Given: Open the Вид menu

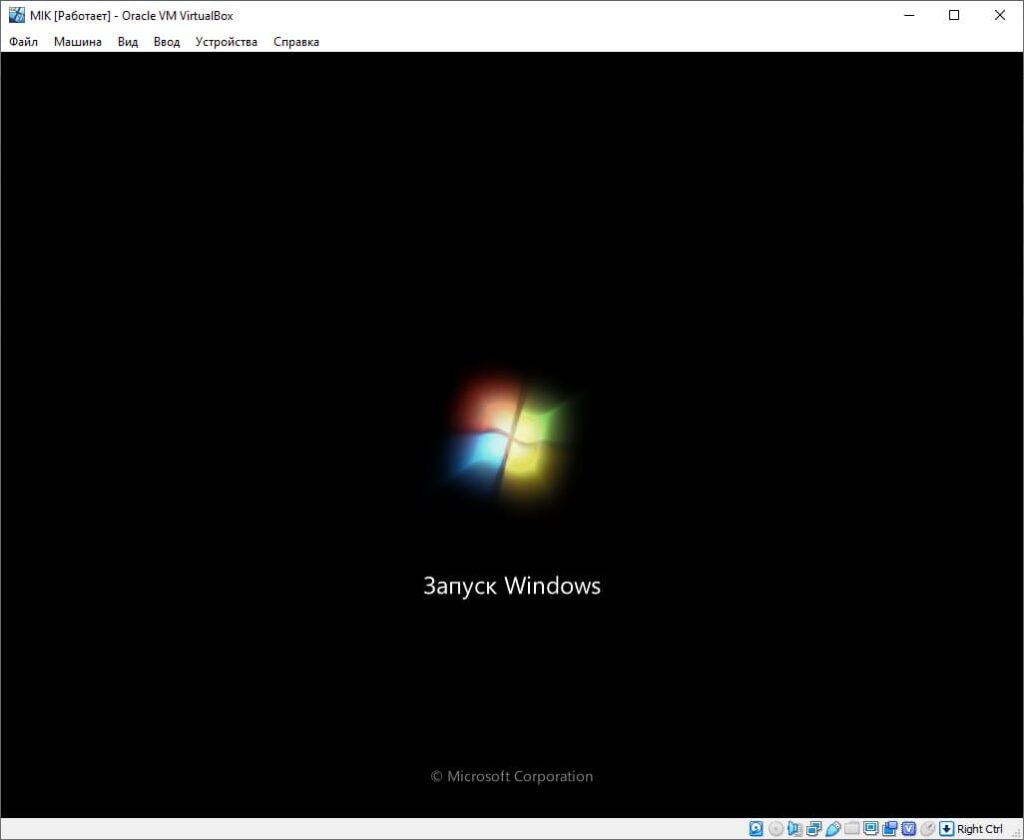Looking at the screenshot, I should click(127, 42).
